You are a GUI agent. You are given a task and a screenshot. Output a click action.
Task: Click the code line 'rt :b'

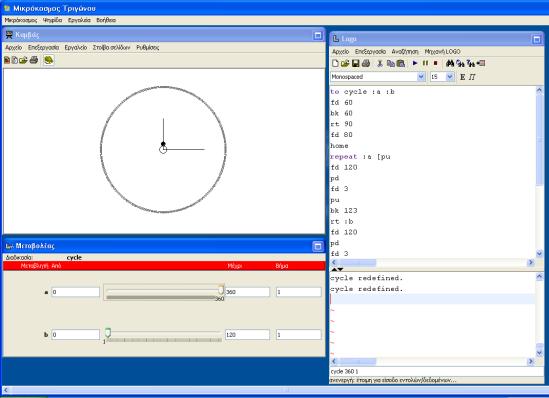[x=341, y=221]
